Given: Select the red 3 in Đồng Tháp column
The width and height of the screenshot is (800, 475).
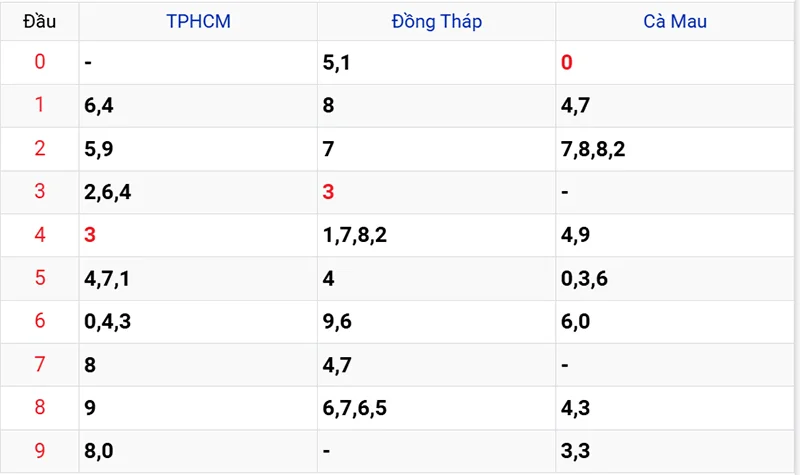Looking at the screenshot, I should tap(329, 192).
